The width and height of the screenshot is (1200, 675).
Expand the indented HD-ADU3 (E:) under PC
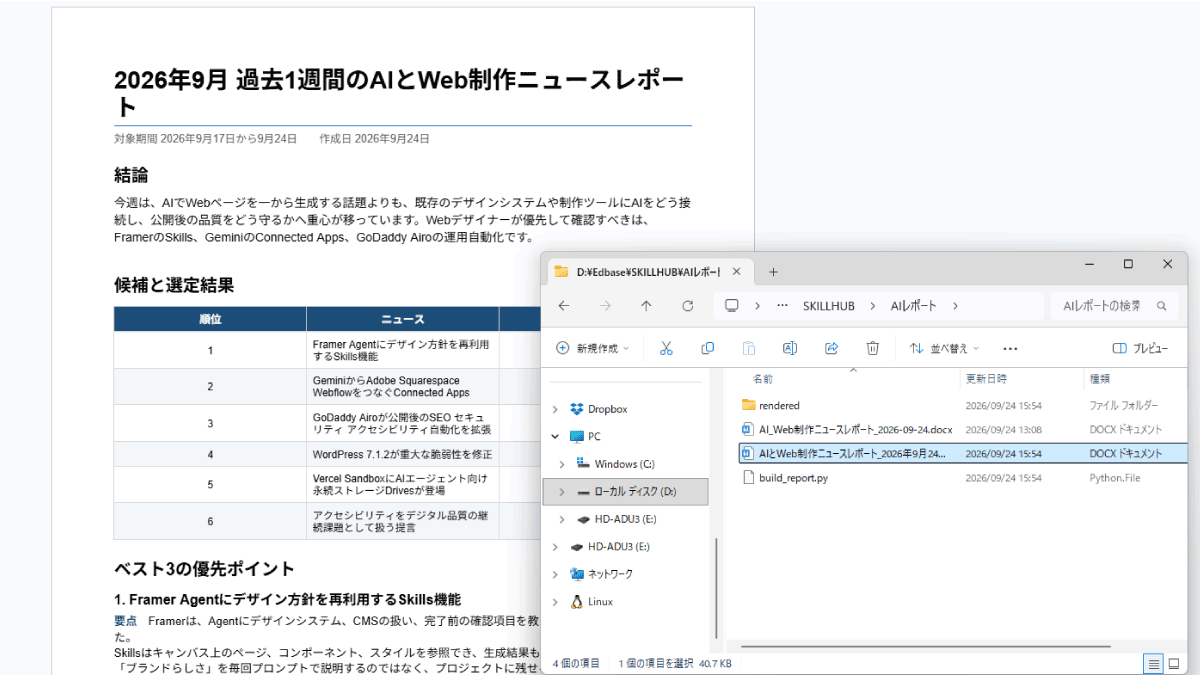click(x=562, y=519)
